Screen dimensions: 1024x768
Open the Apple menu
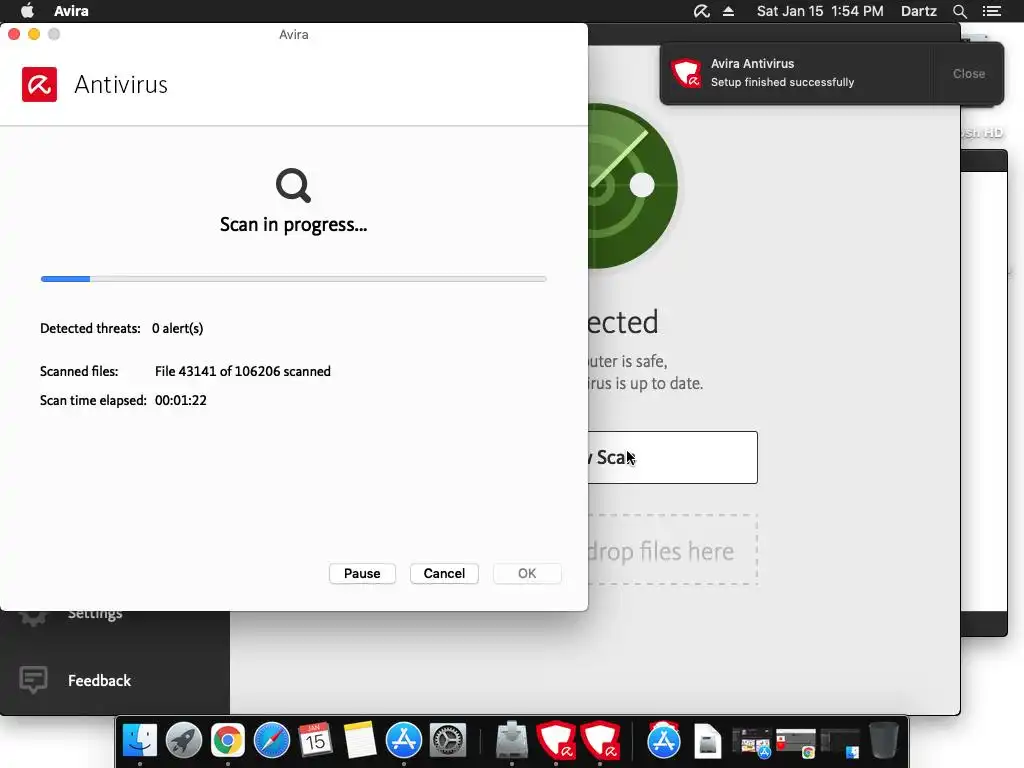pos(27,11)
